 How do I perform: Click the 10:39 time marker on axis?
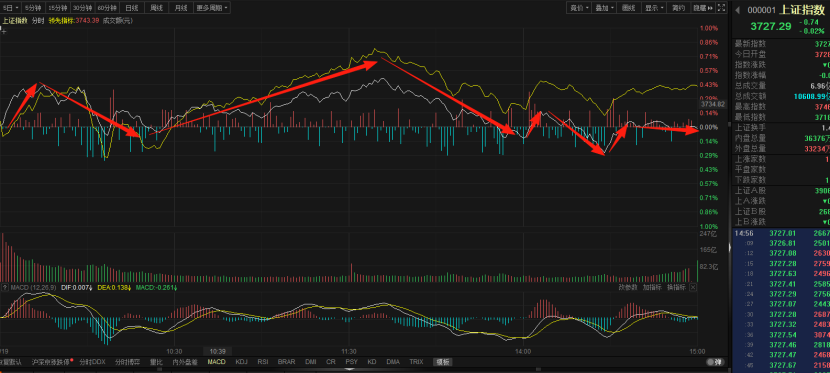pos(218,351)
